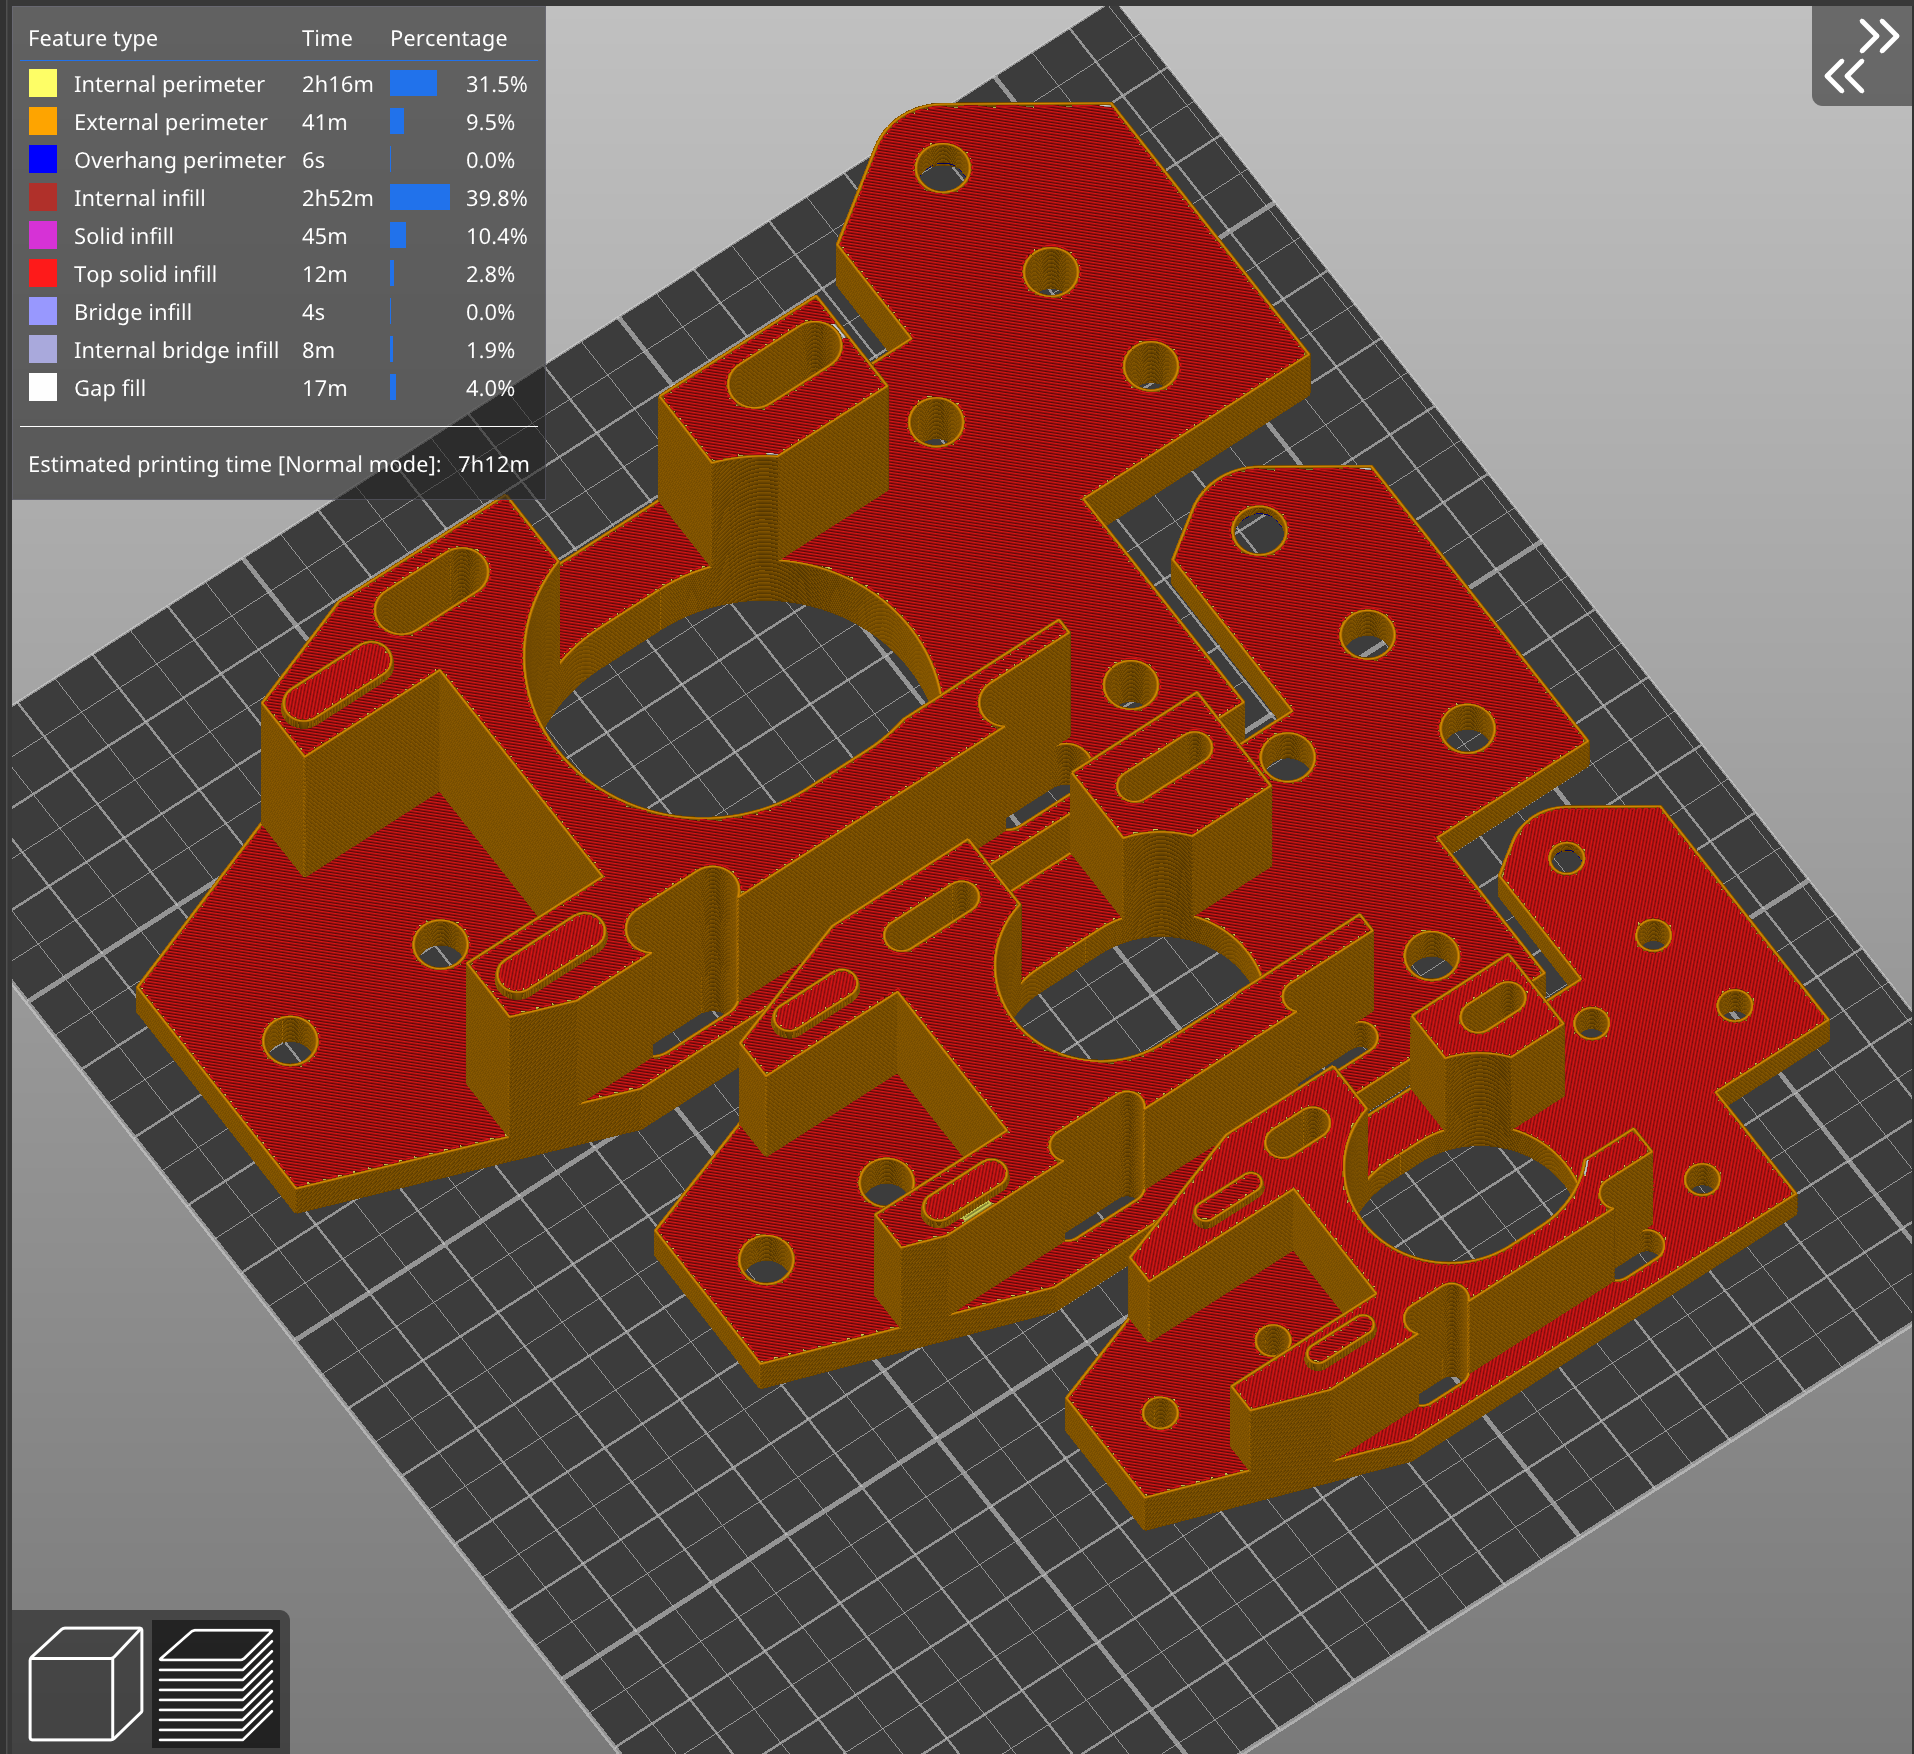Screen dimensions: 1914x1754
Task: Toggle External perimeter orange swatch
Action: click(43, 121)
